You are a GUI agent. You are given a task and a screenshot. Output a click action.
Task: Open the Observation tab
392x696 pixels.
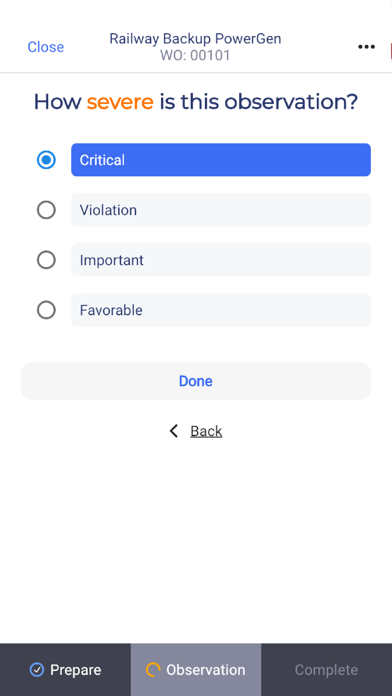196,669
